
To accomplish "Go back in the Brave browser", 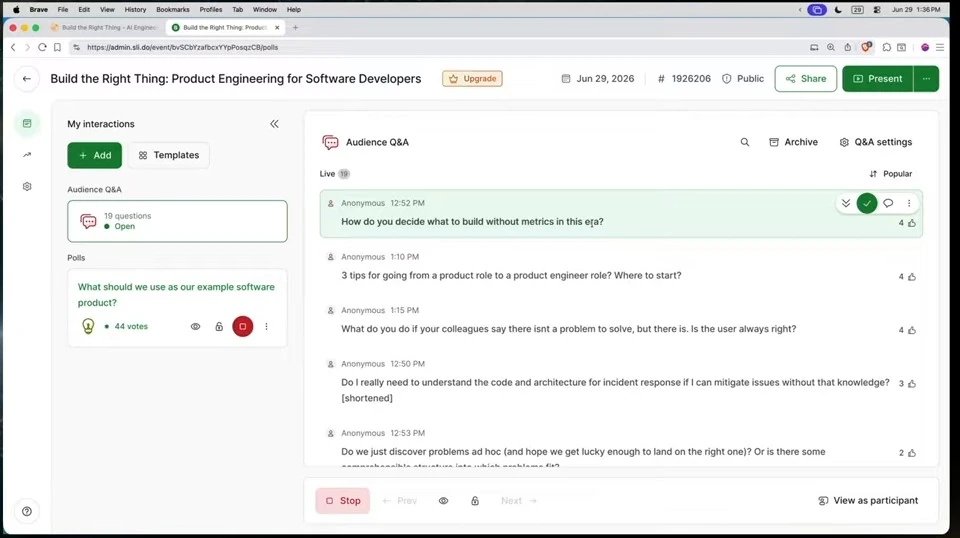I will pos(13,47).
